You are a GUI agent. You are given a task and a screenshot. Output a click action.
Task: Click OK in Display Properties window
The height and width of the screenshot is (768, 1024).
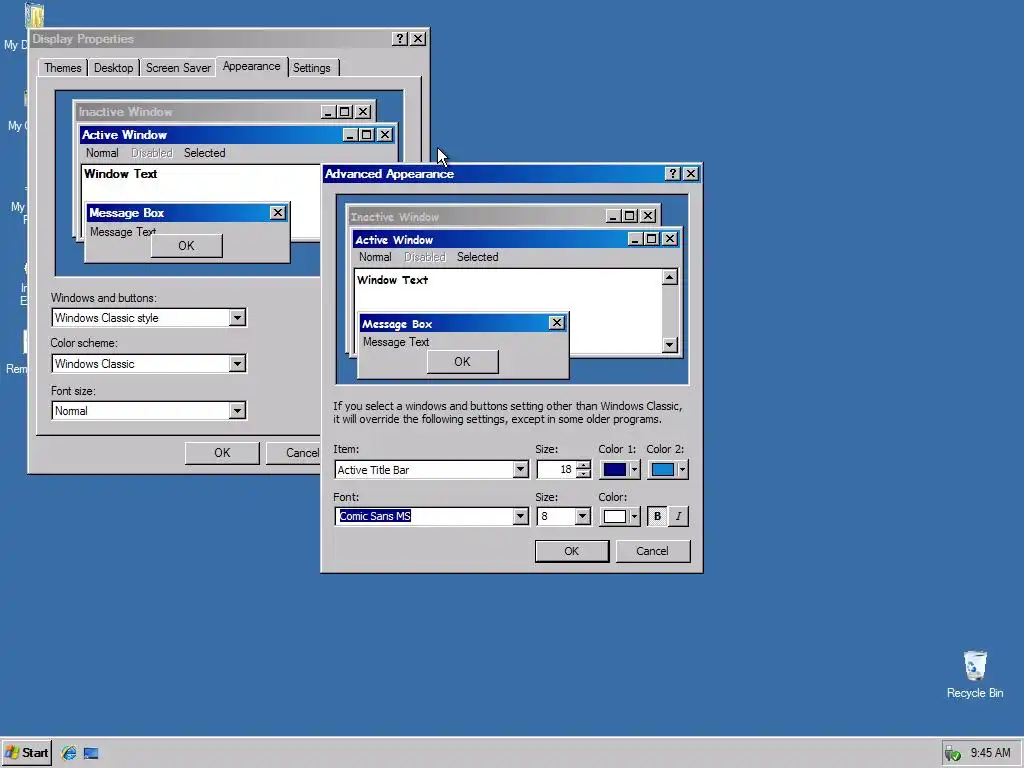point(222,453)
